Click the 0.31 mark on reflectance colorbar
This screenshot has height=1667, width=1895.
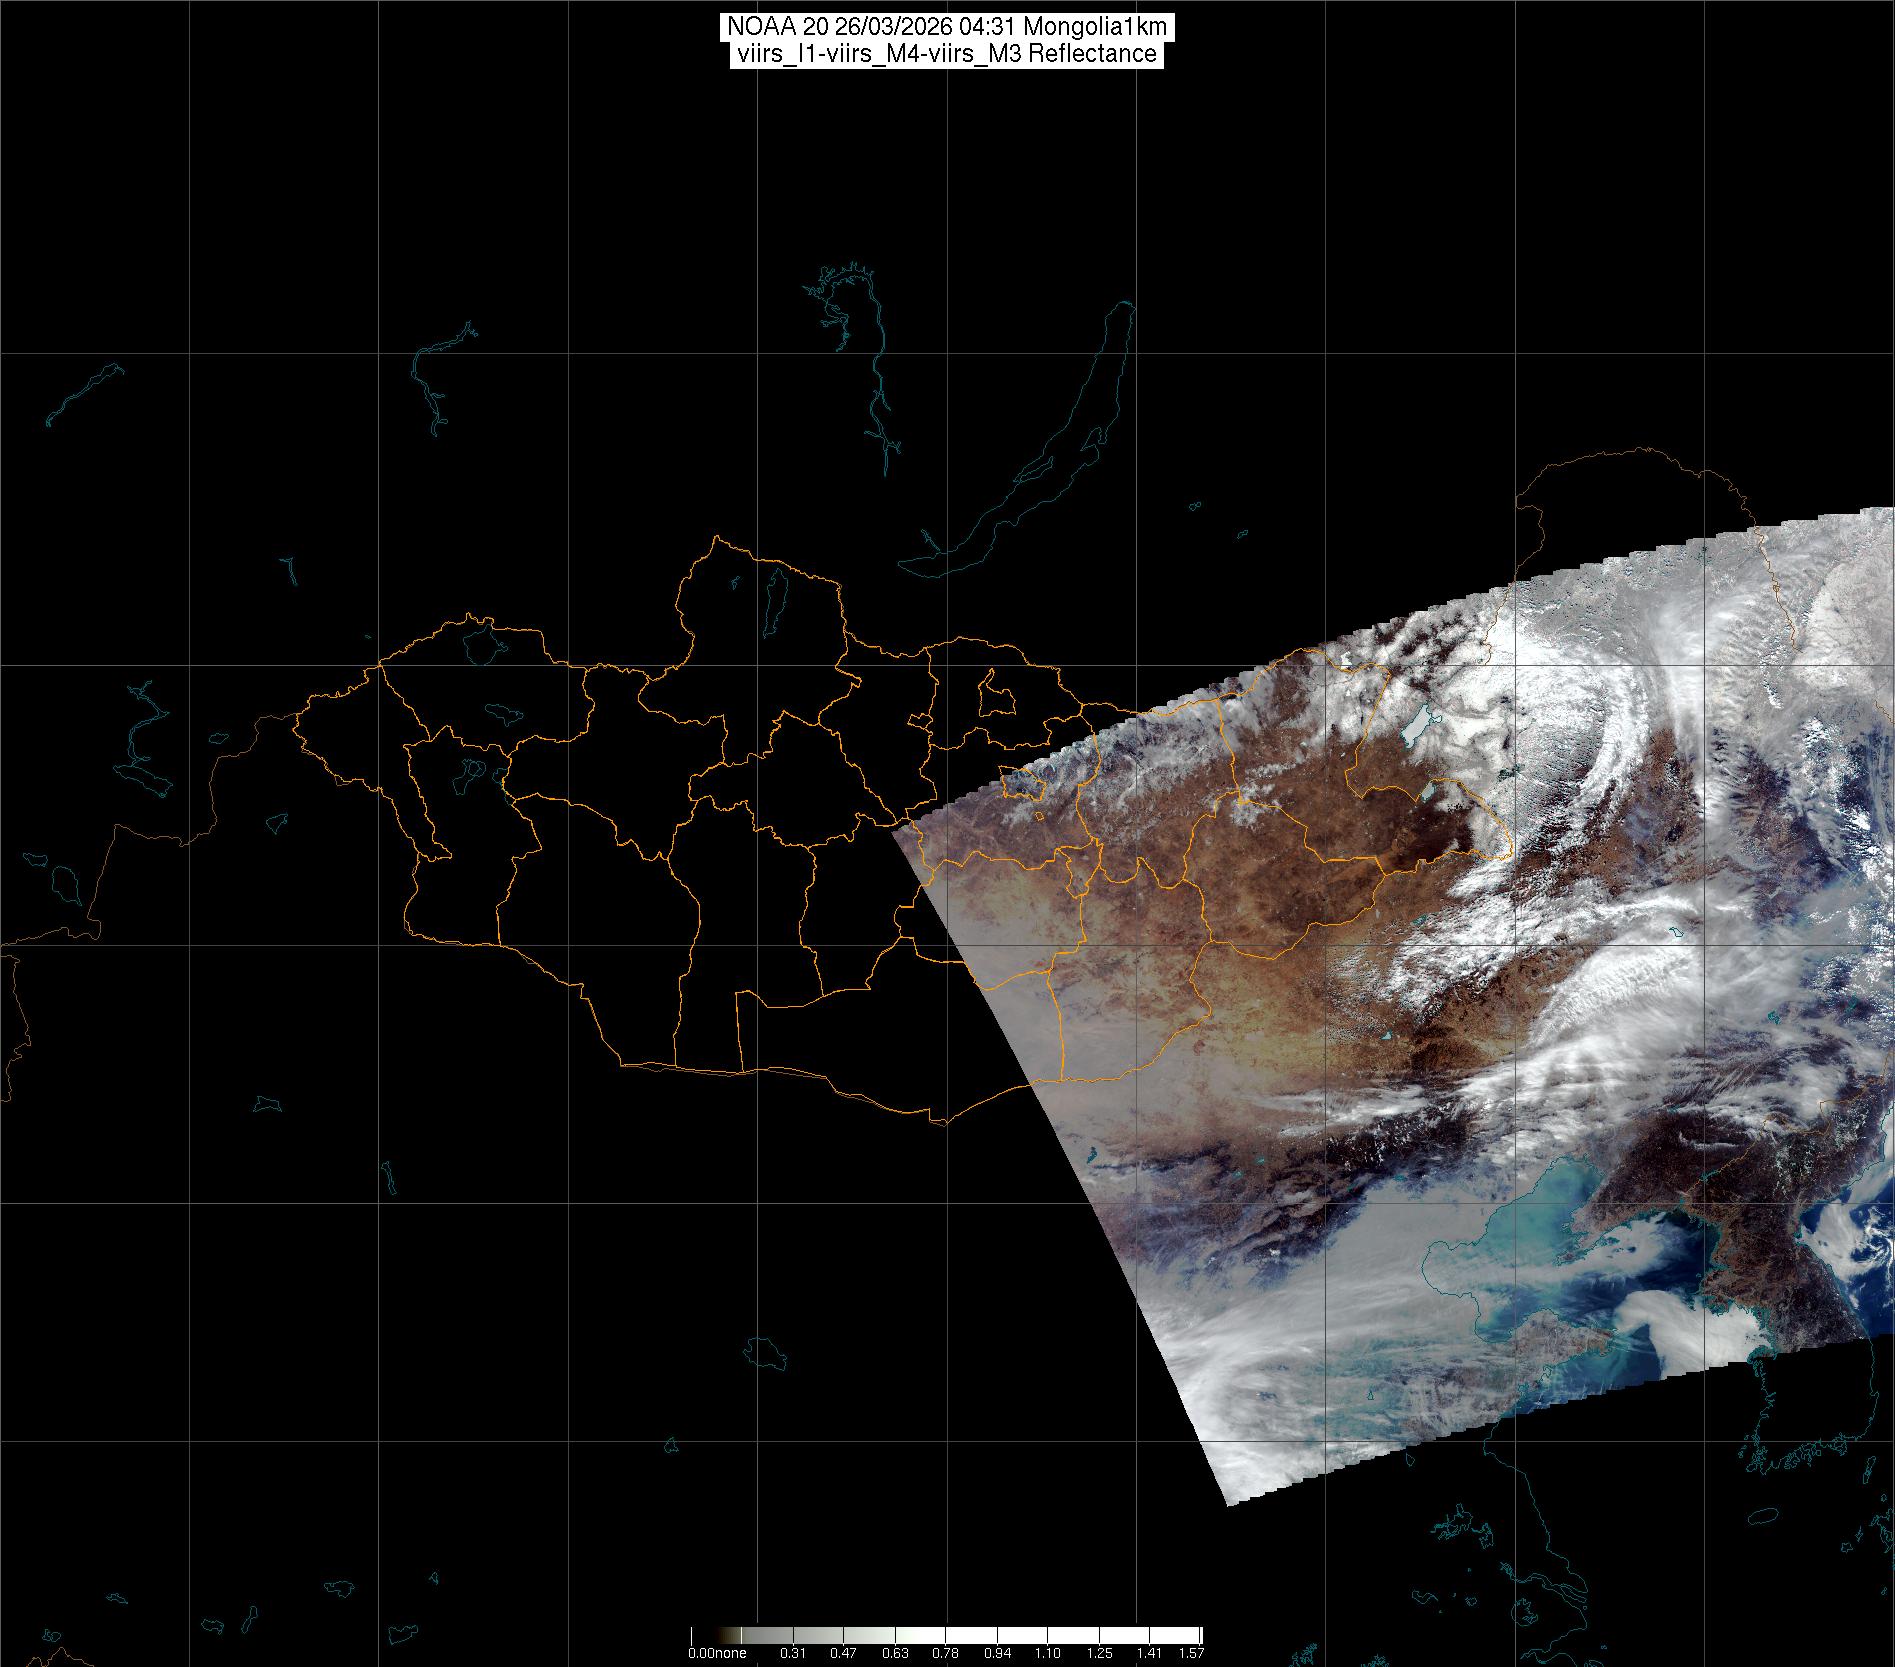click(x=792, y=1653)
